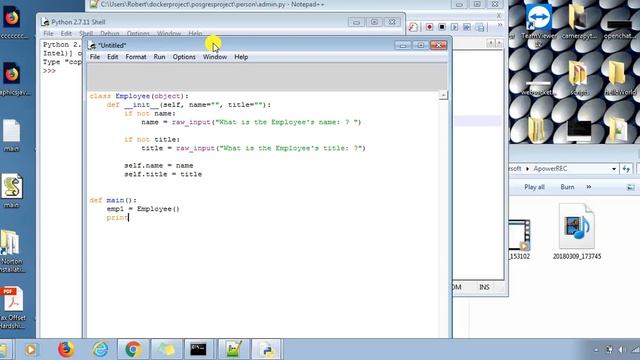Open the Options menu in Untitled editor

[x=184, y=57]
